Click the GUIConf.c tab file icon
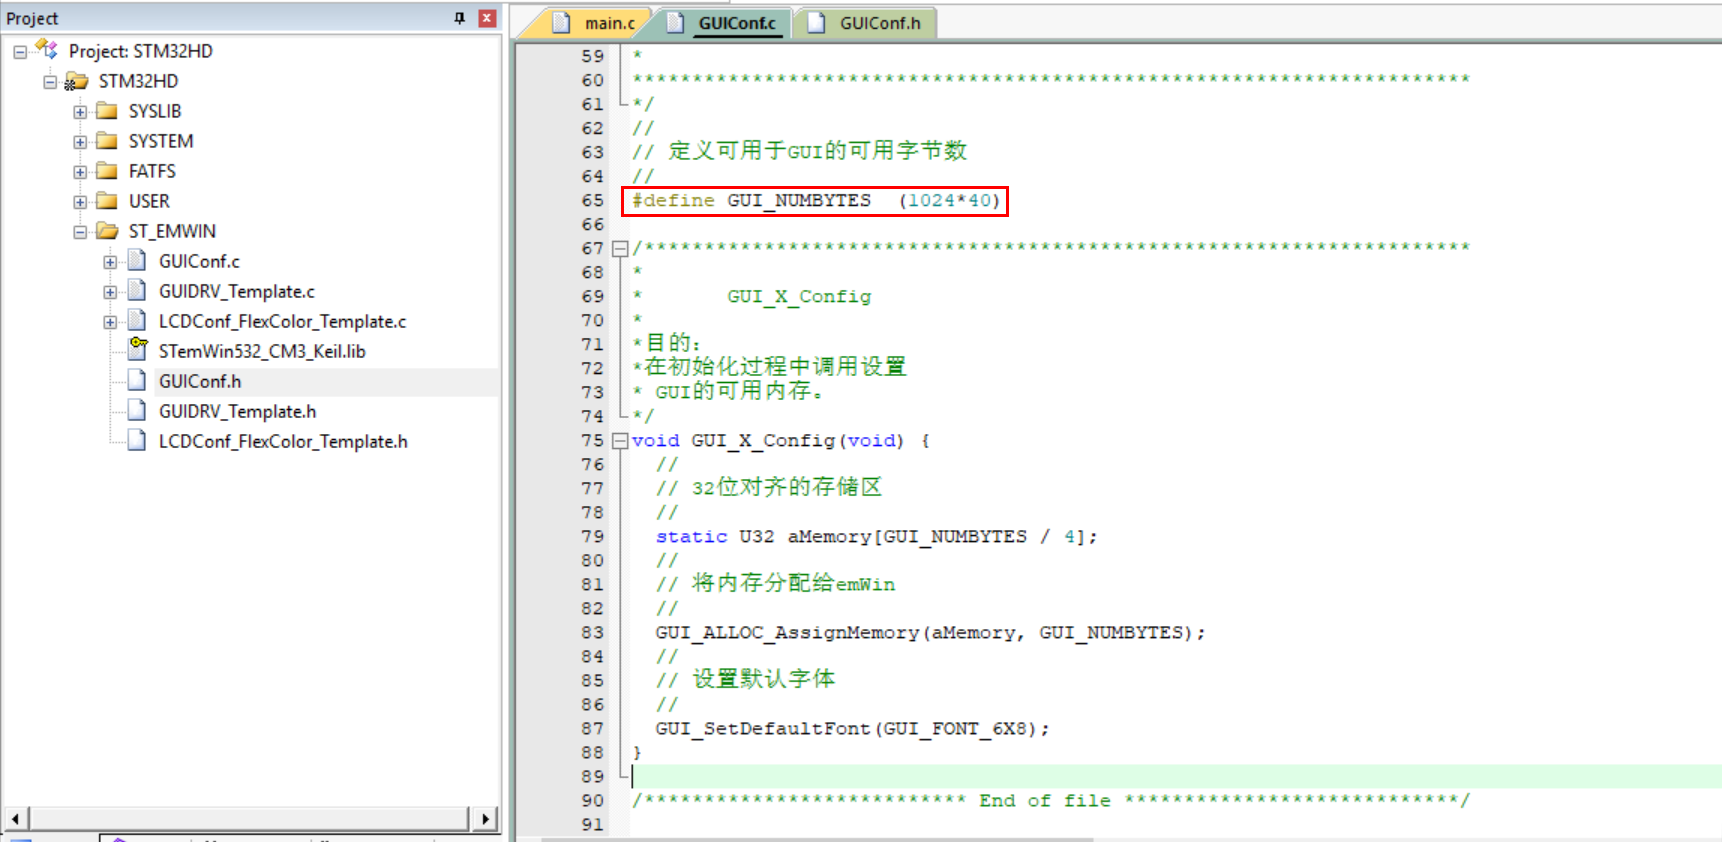Screen dimensions: 1722x842 pyautogui.click(x=675, y=23)
